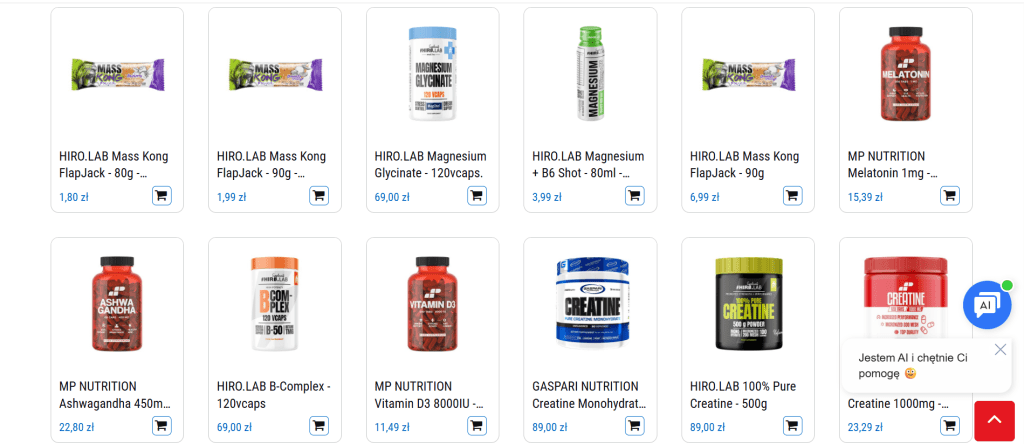Screen dimensions: 1024x444
Task: Open HIRO.LAB 100% Pure Creatine title
Action: point(743,394)
